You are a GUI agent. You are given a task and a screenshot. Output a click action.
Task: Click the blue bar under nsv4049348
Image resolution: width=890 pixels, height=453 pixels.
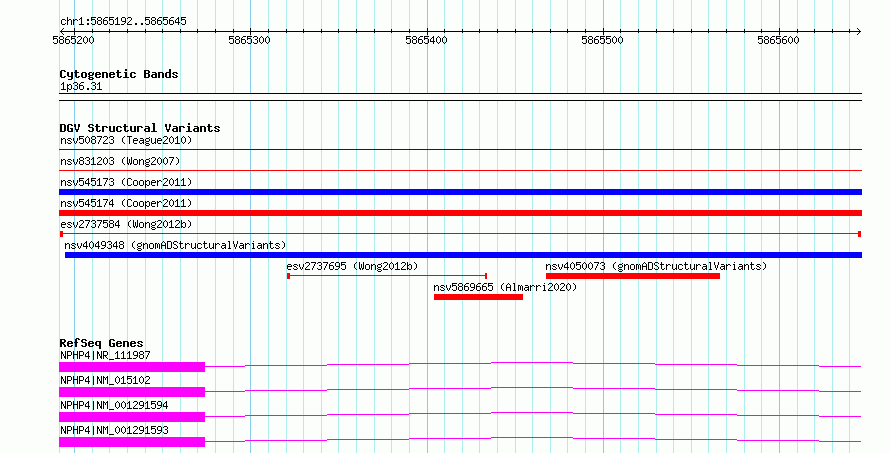point(463,255)
